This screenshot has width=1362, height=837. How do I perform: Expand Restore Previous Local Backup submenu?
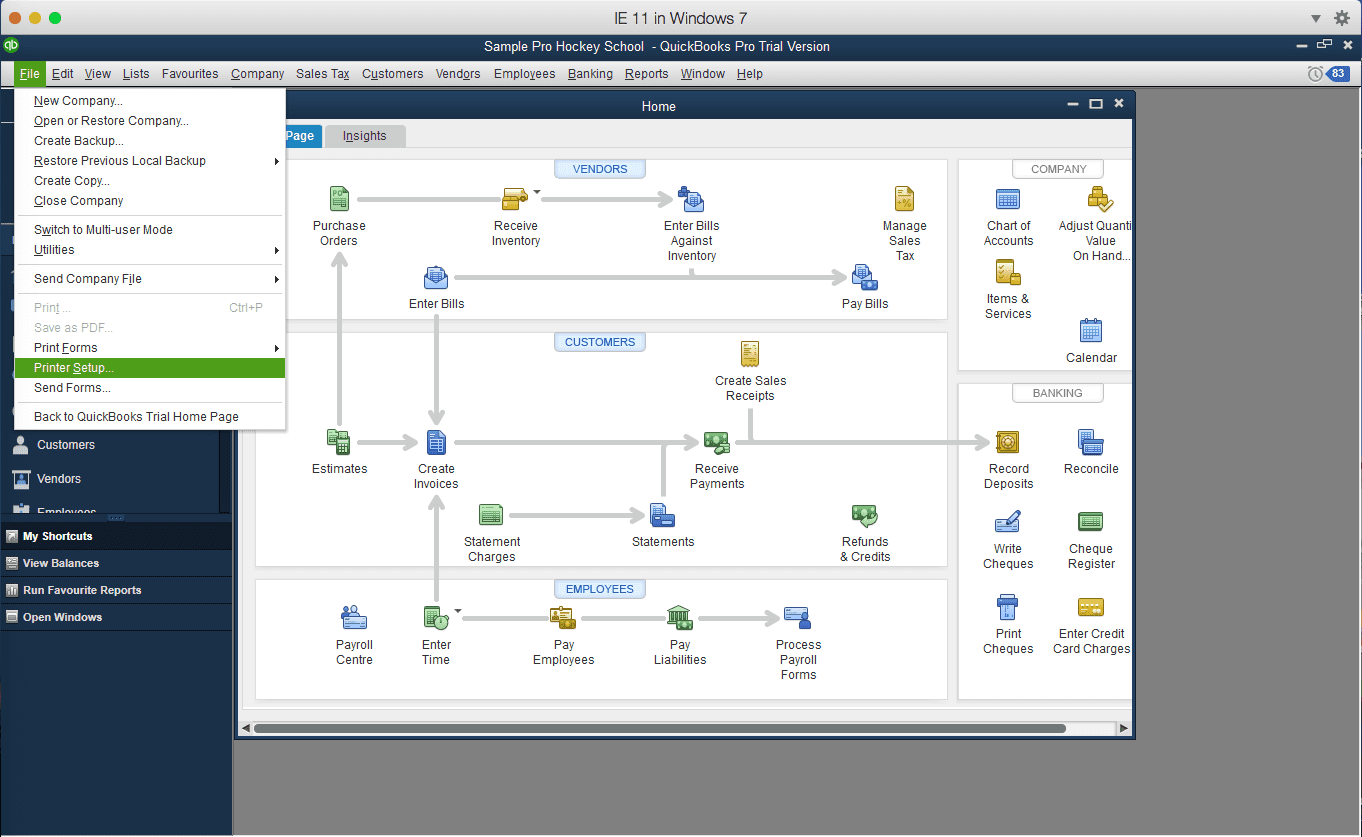[150, 161]
